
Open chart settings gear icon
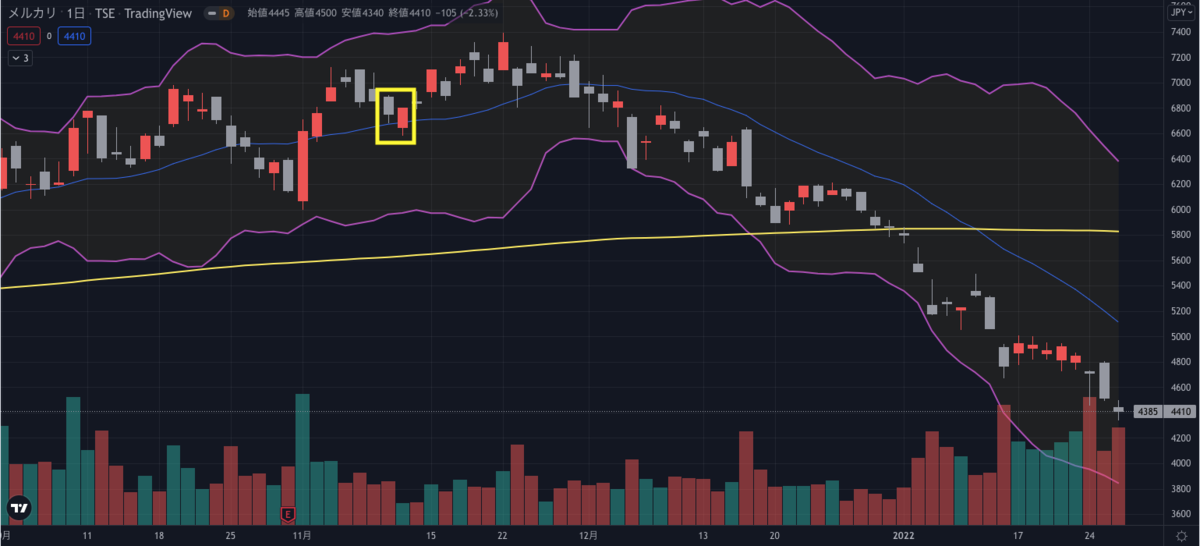tap(1182, 536)
